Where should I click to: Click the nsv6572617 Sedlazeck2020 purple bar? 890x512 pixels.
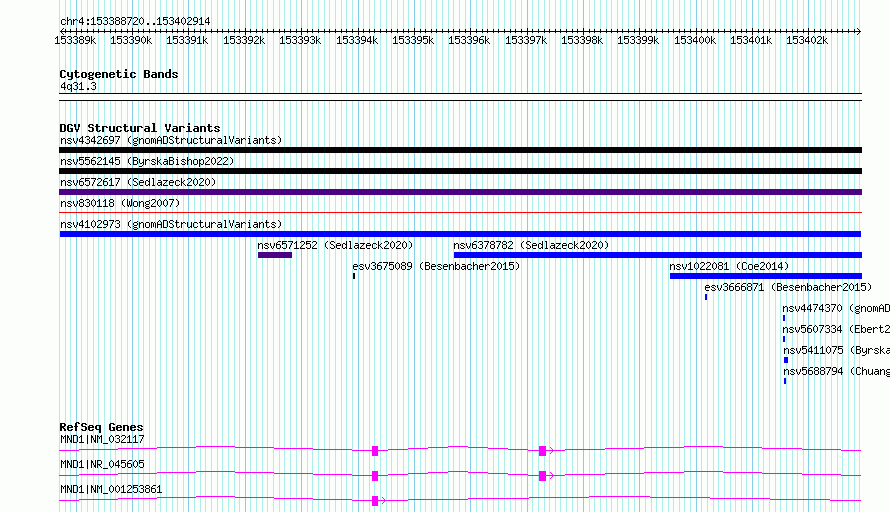(460, 192)
